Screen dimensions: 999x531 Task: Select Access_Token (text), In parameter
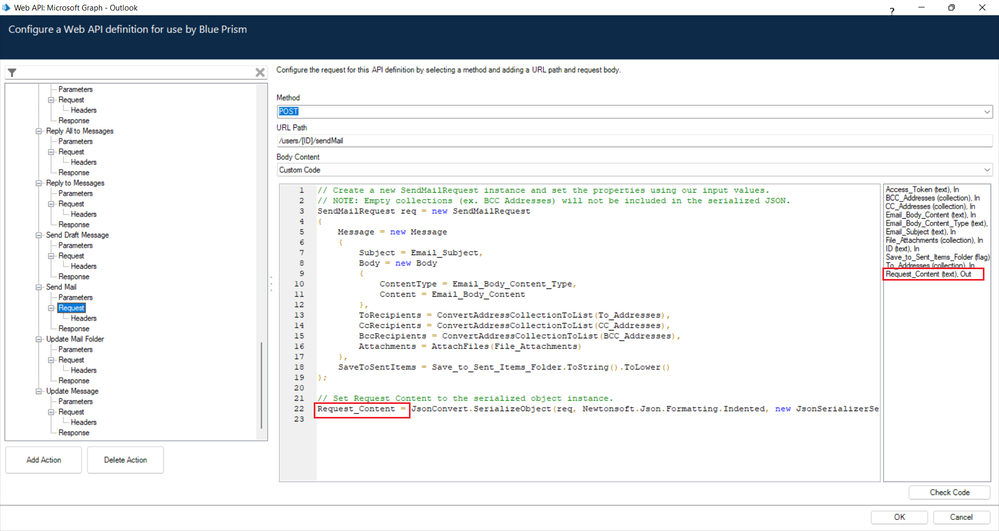[922, 190]
